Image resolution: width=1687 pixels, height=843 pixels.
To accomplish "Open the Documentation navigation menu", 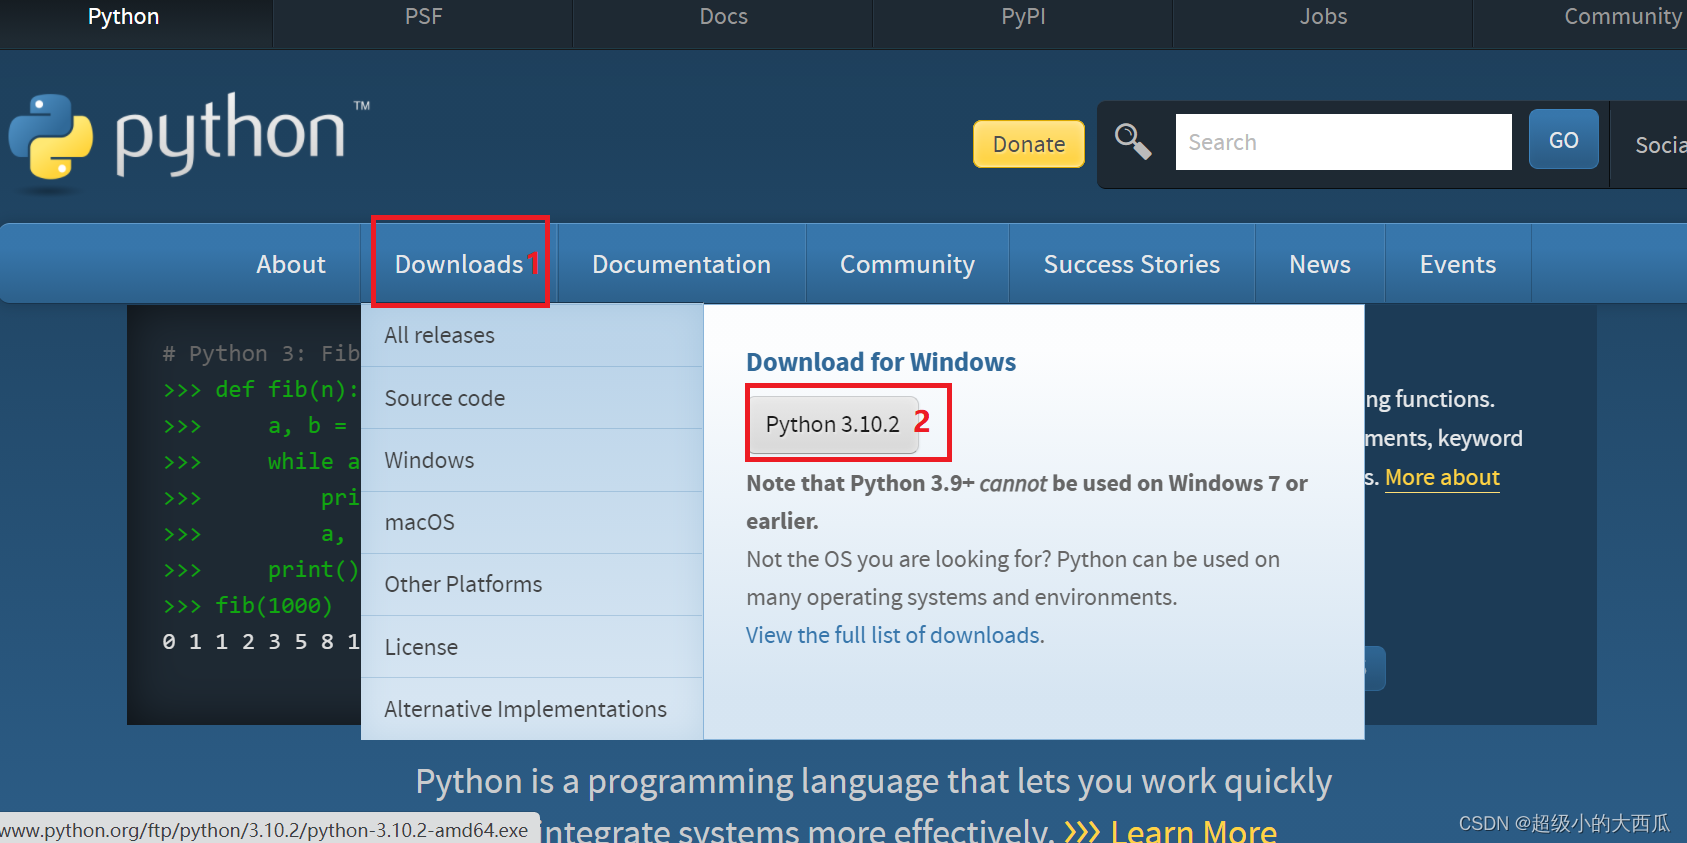I will coord(681,264).
